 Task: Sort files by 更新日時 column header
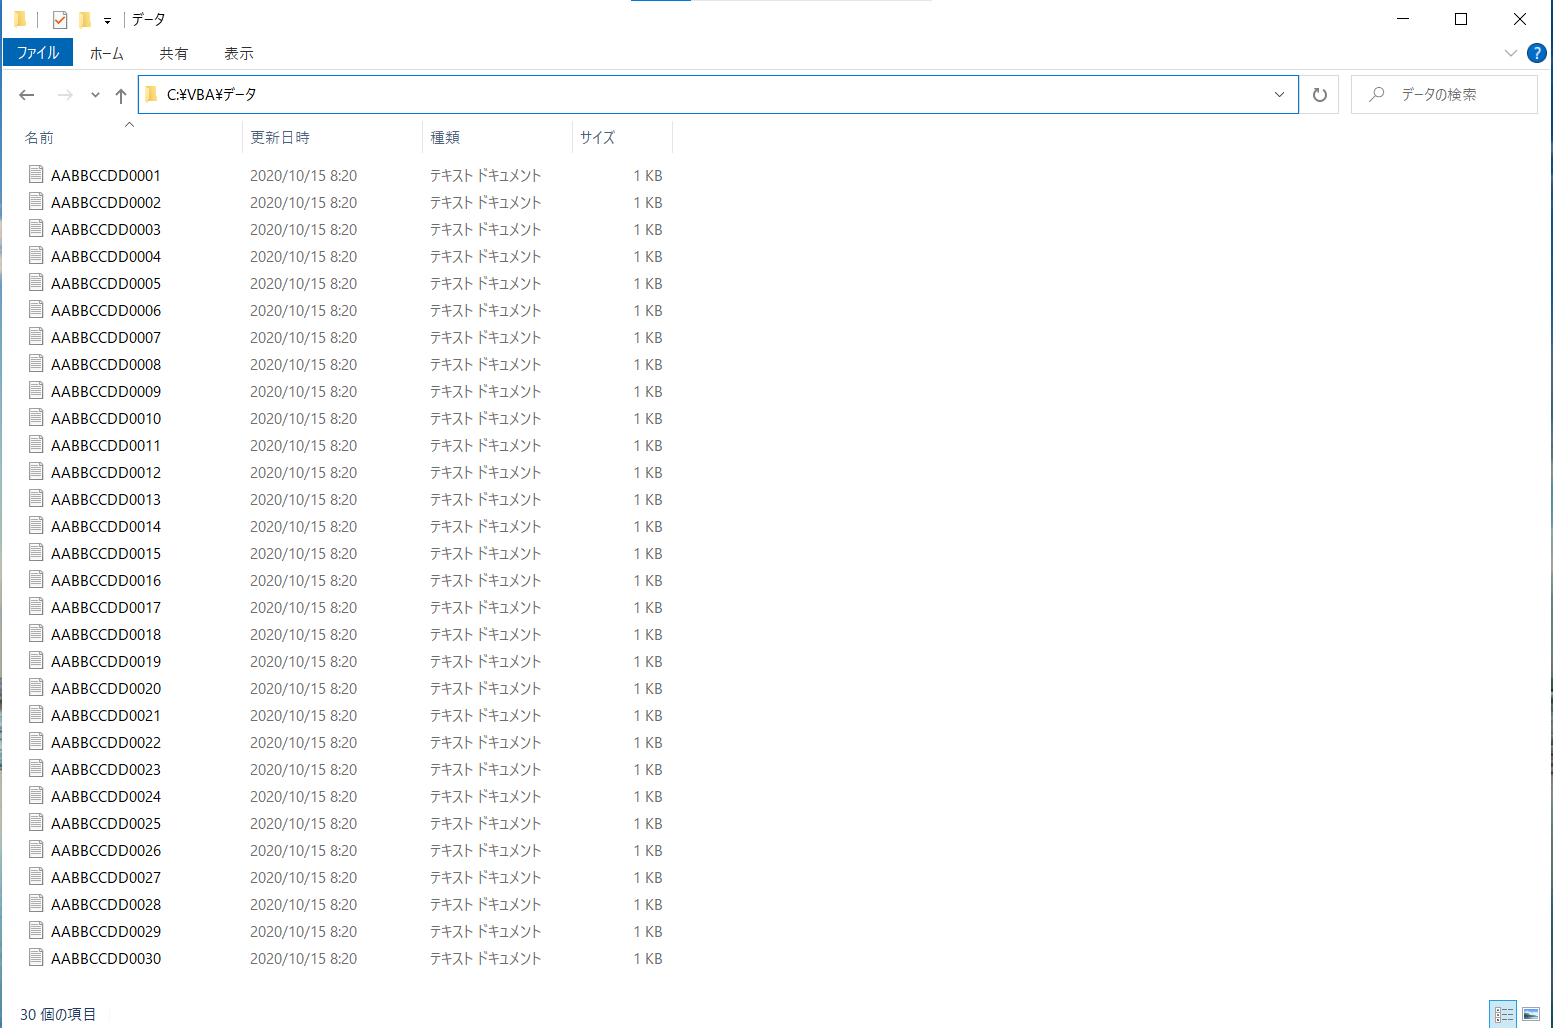point(280,138)
